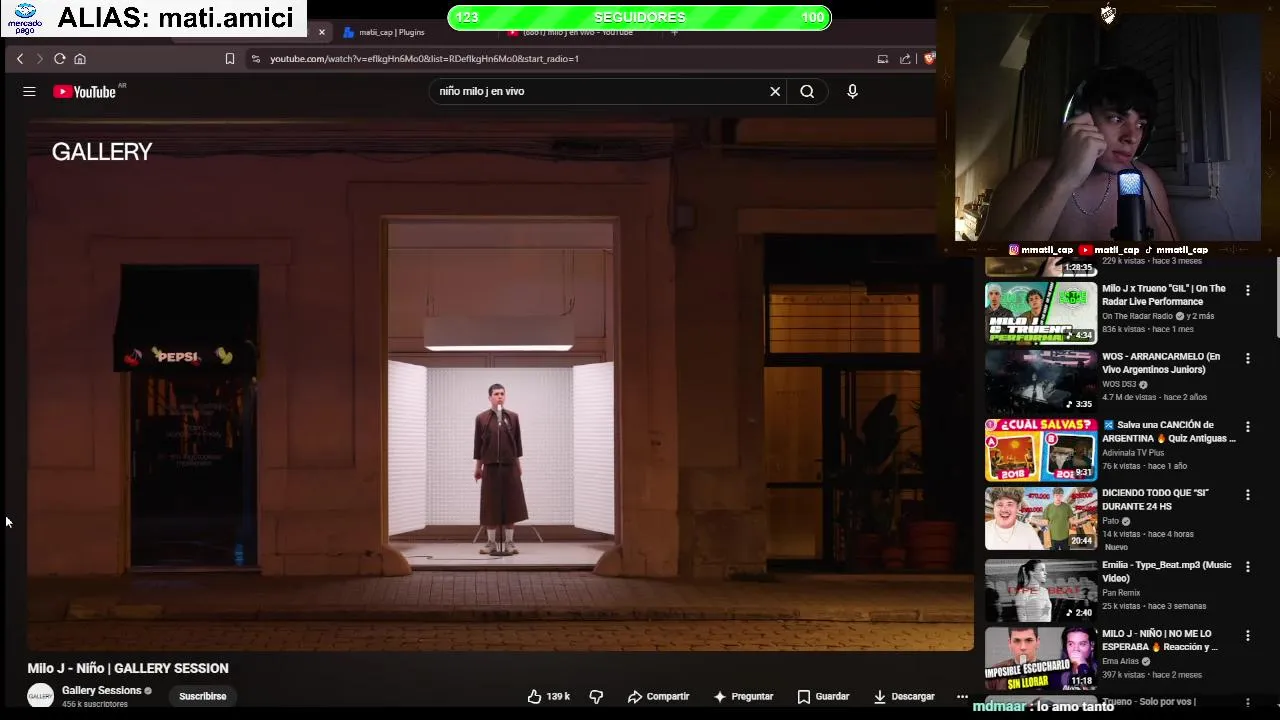Open options for MILO J NIÑO reaction video
1280x720 pixels.
1247,635
